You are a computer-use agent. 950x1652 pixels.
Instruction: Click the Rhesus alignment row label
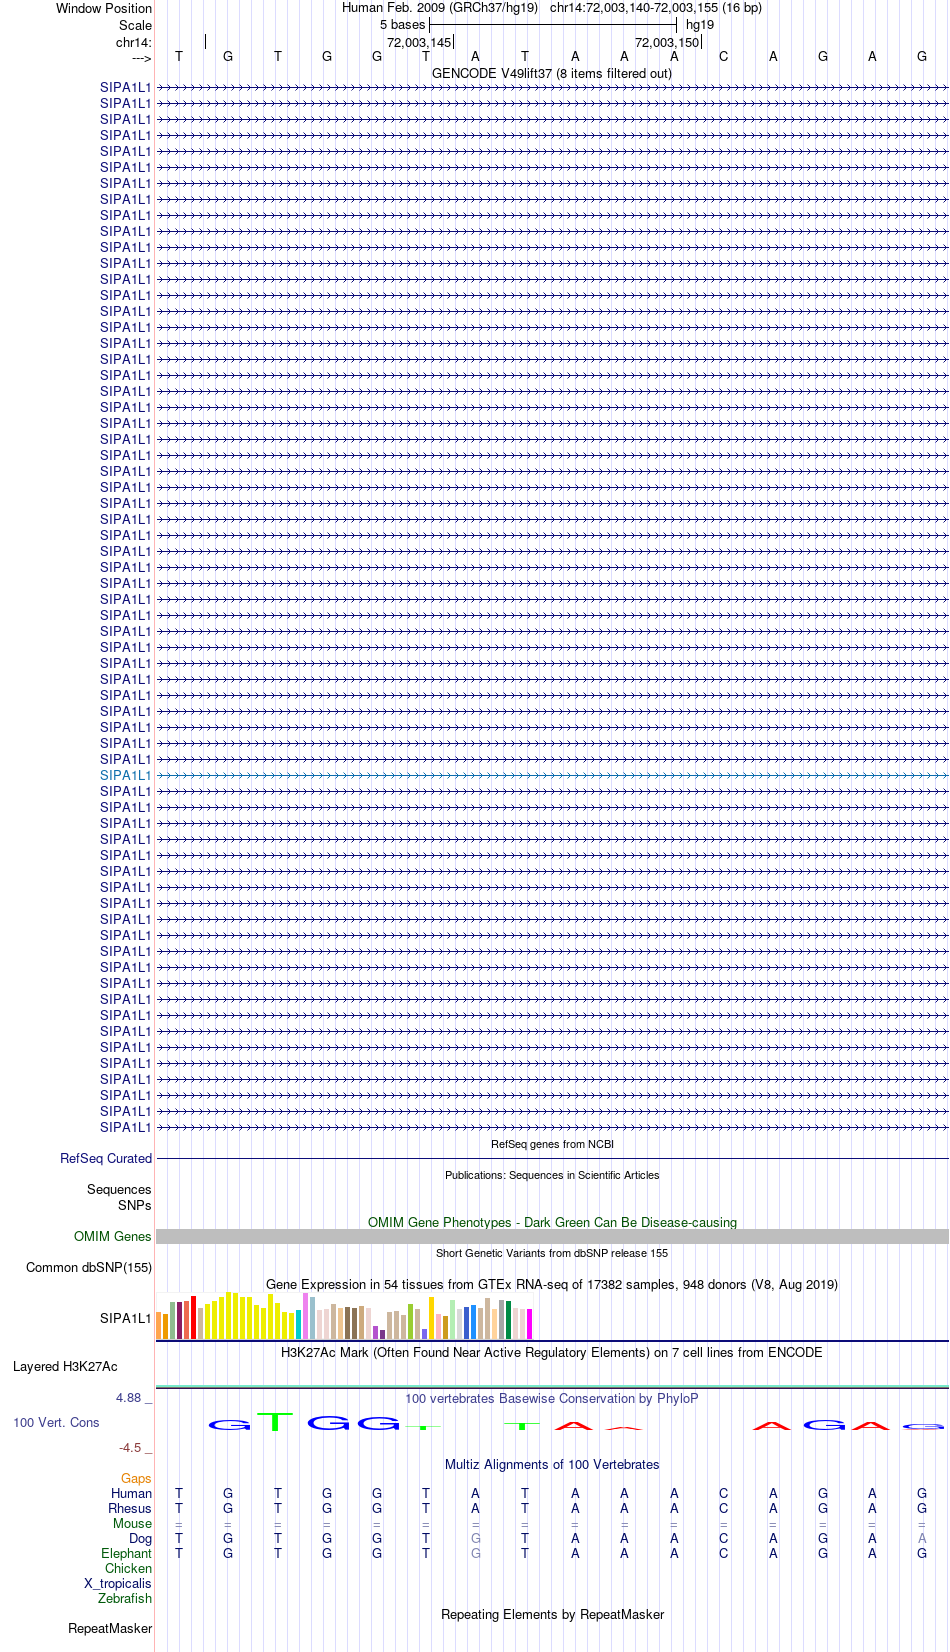(130, 1508)
